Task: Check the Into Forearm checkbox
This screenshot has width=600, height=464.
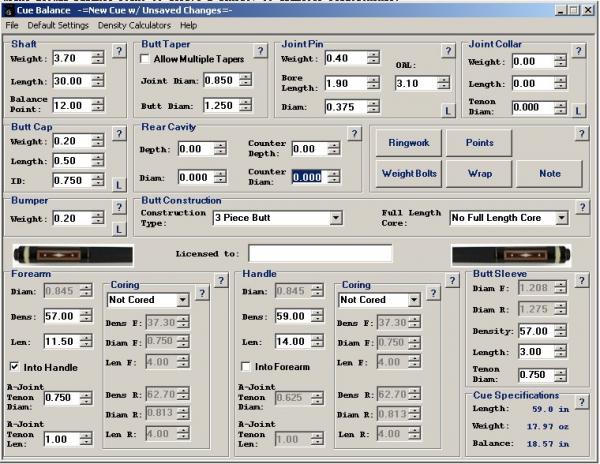Action: [247, 366]
